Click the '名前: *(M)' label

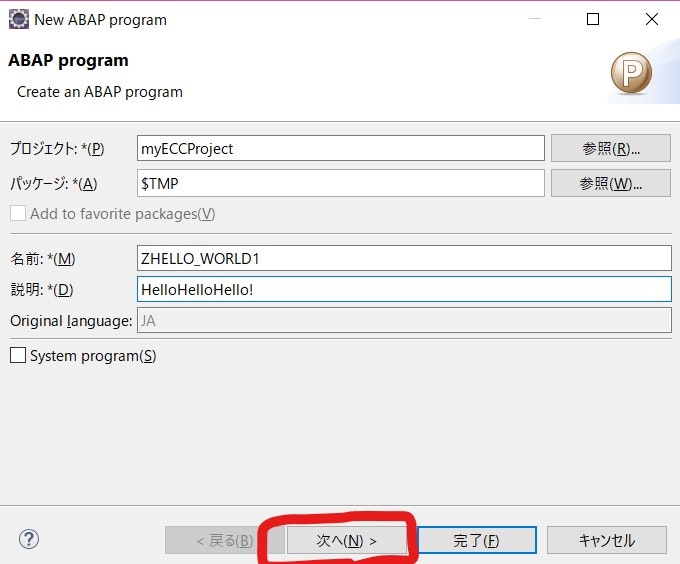point(42,259)
